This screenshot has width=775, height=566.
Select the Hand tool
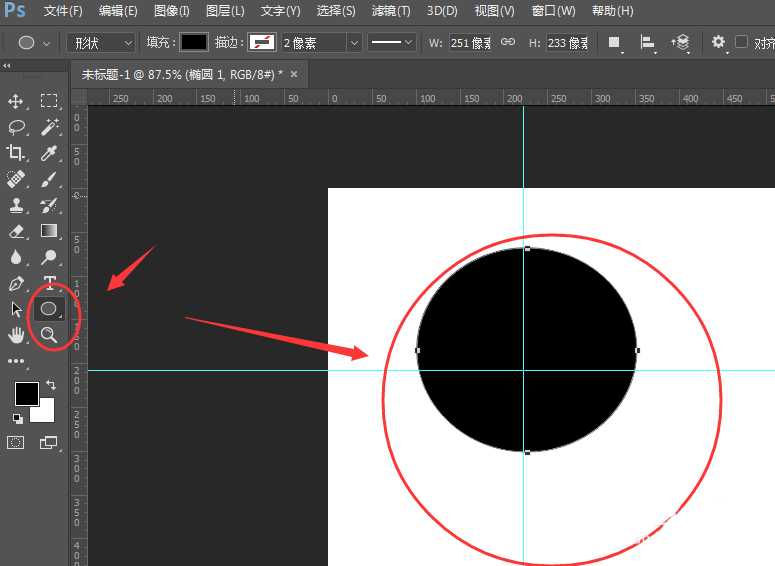point(16,335)
